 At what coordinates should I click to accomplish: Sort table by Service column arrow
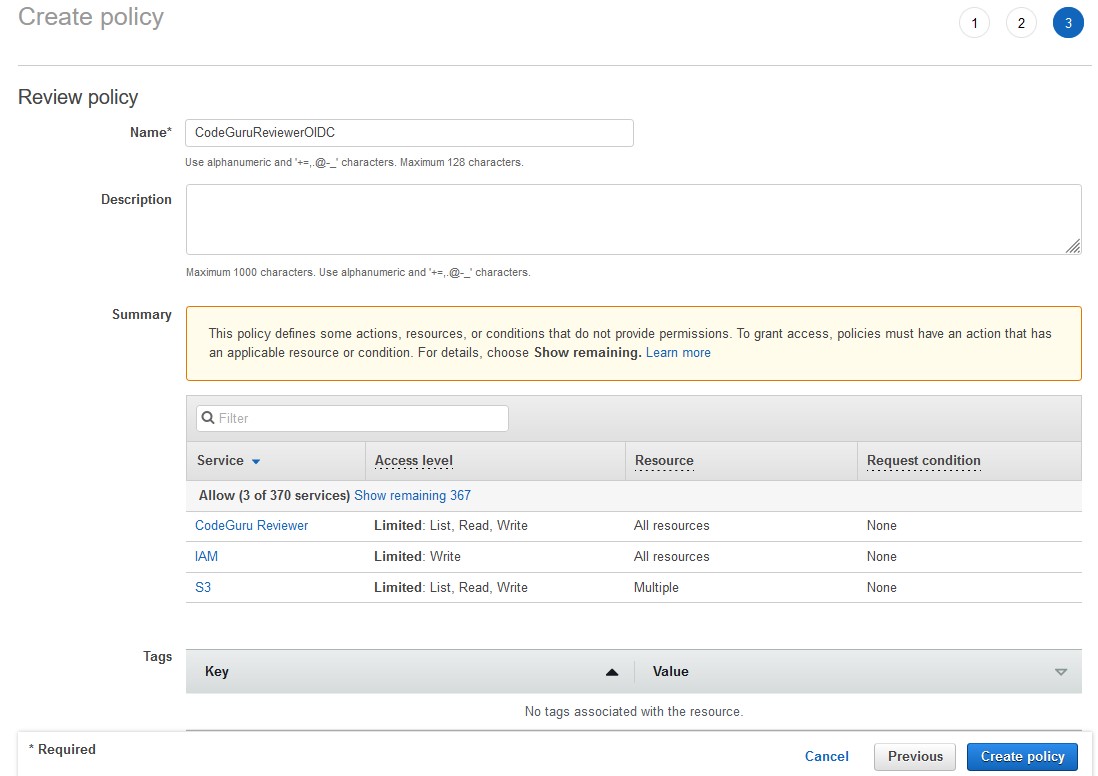tap(256, 462)
